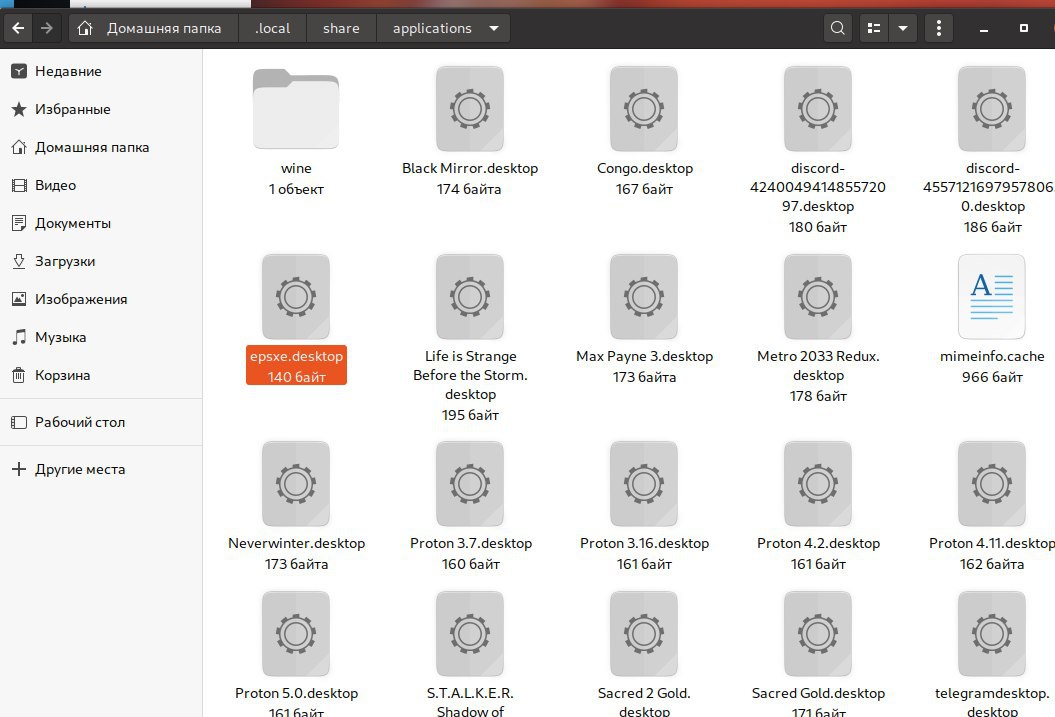Click the "Proton 5.0.desktop" file name
Image resolution: width=1055 pixels, height=717 pixels.
point(296,693)
